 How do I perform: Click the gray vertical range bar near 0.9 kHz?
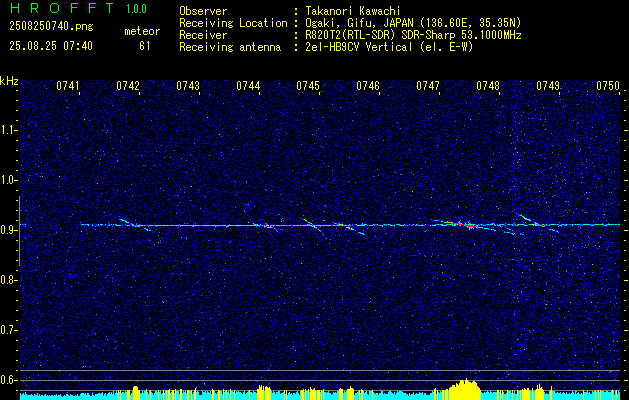coord(19,231)
